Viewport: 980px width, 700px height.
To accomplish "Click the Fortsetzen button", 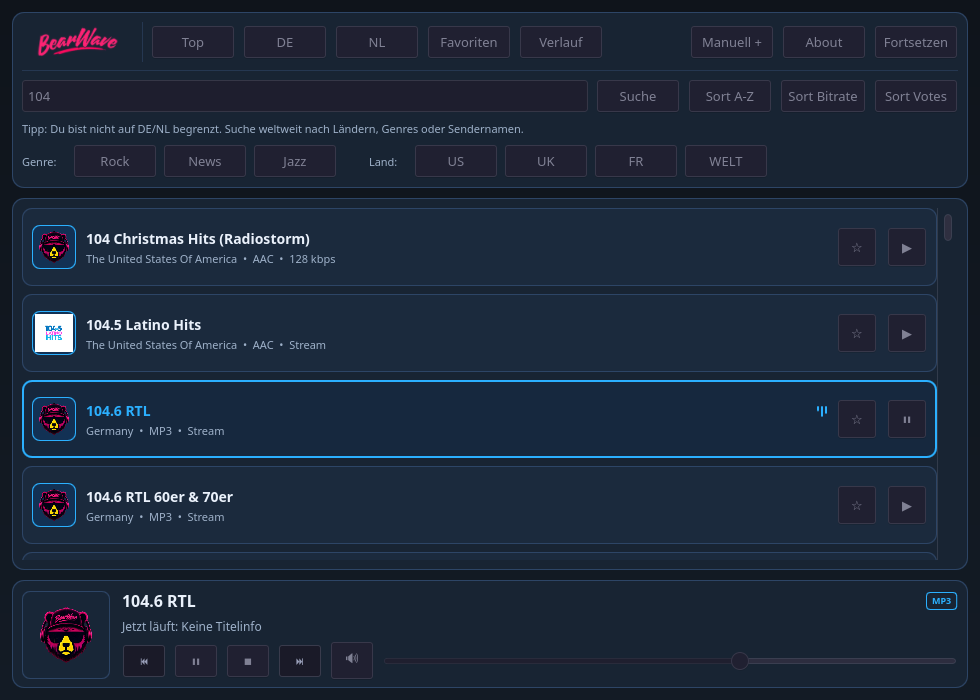I will tap(915, 42).
